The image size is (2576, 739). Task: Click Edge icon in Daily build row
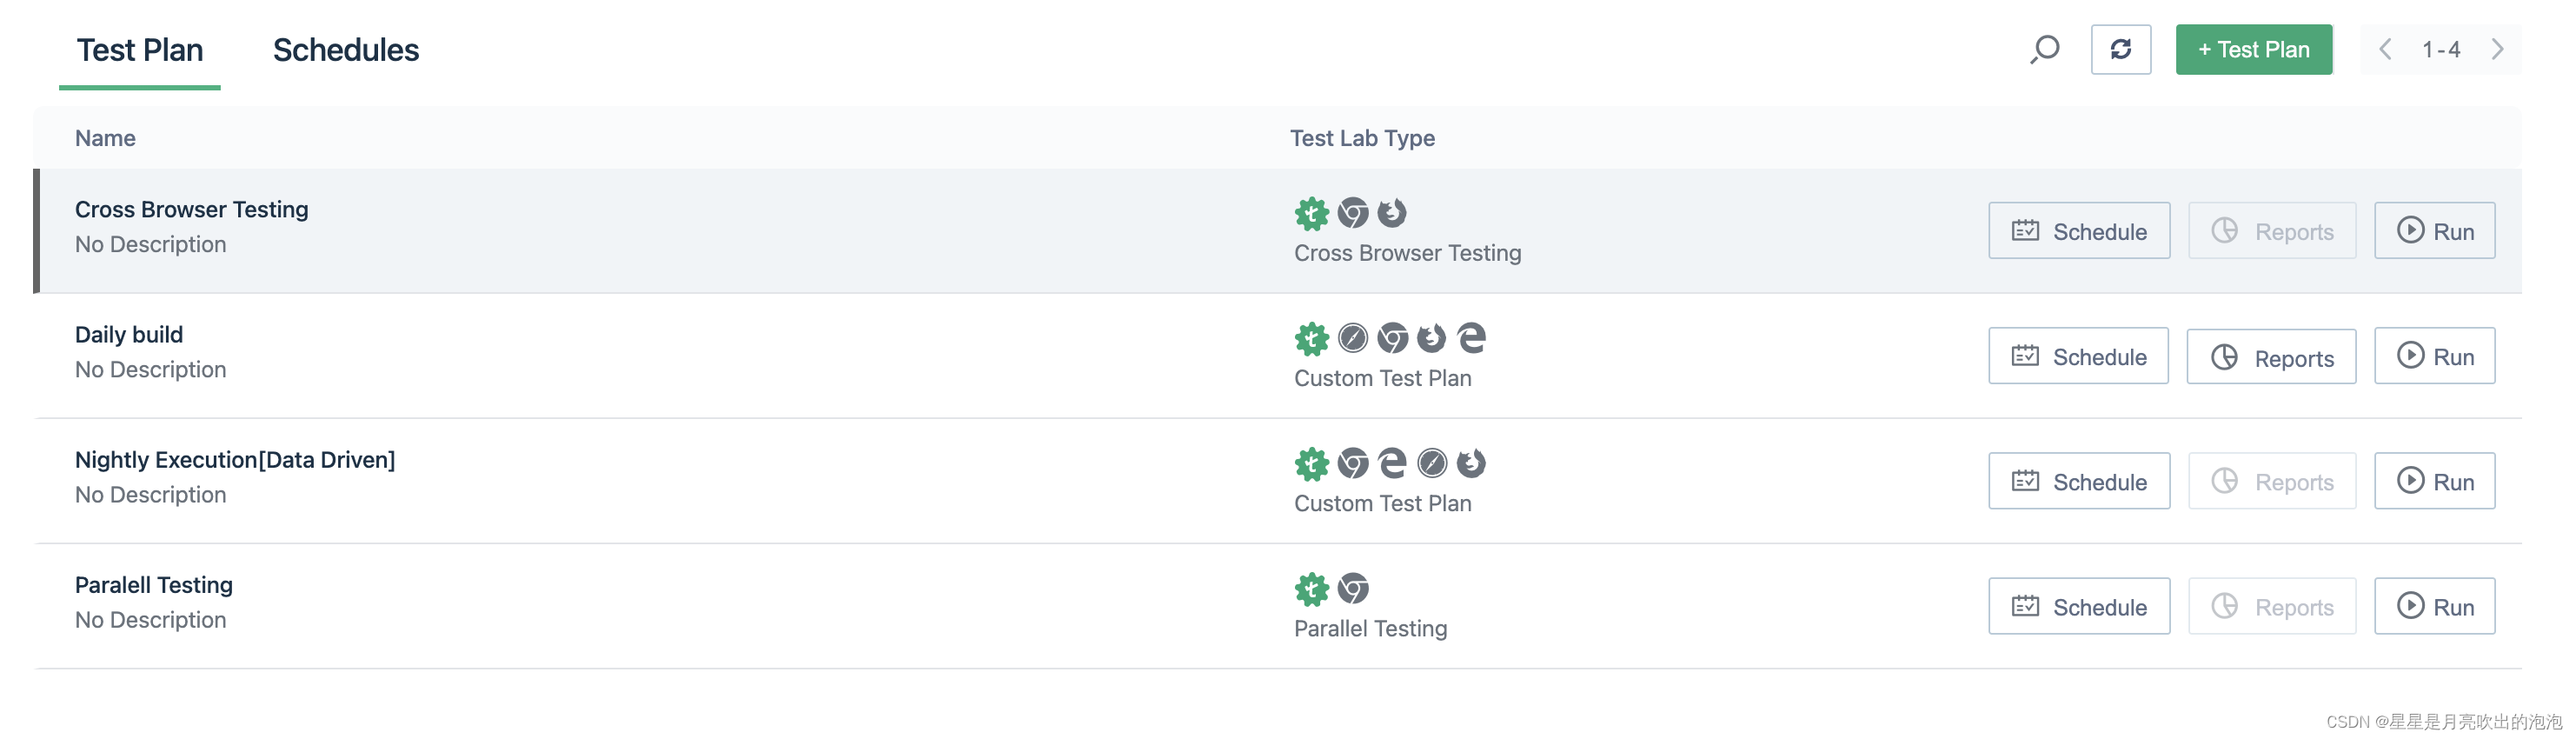click(x=1470, y=338)
